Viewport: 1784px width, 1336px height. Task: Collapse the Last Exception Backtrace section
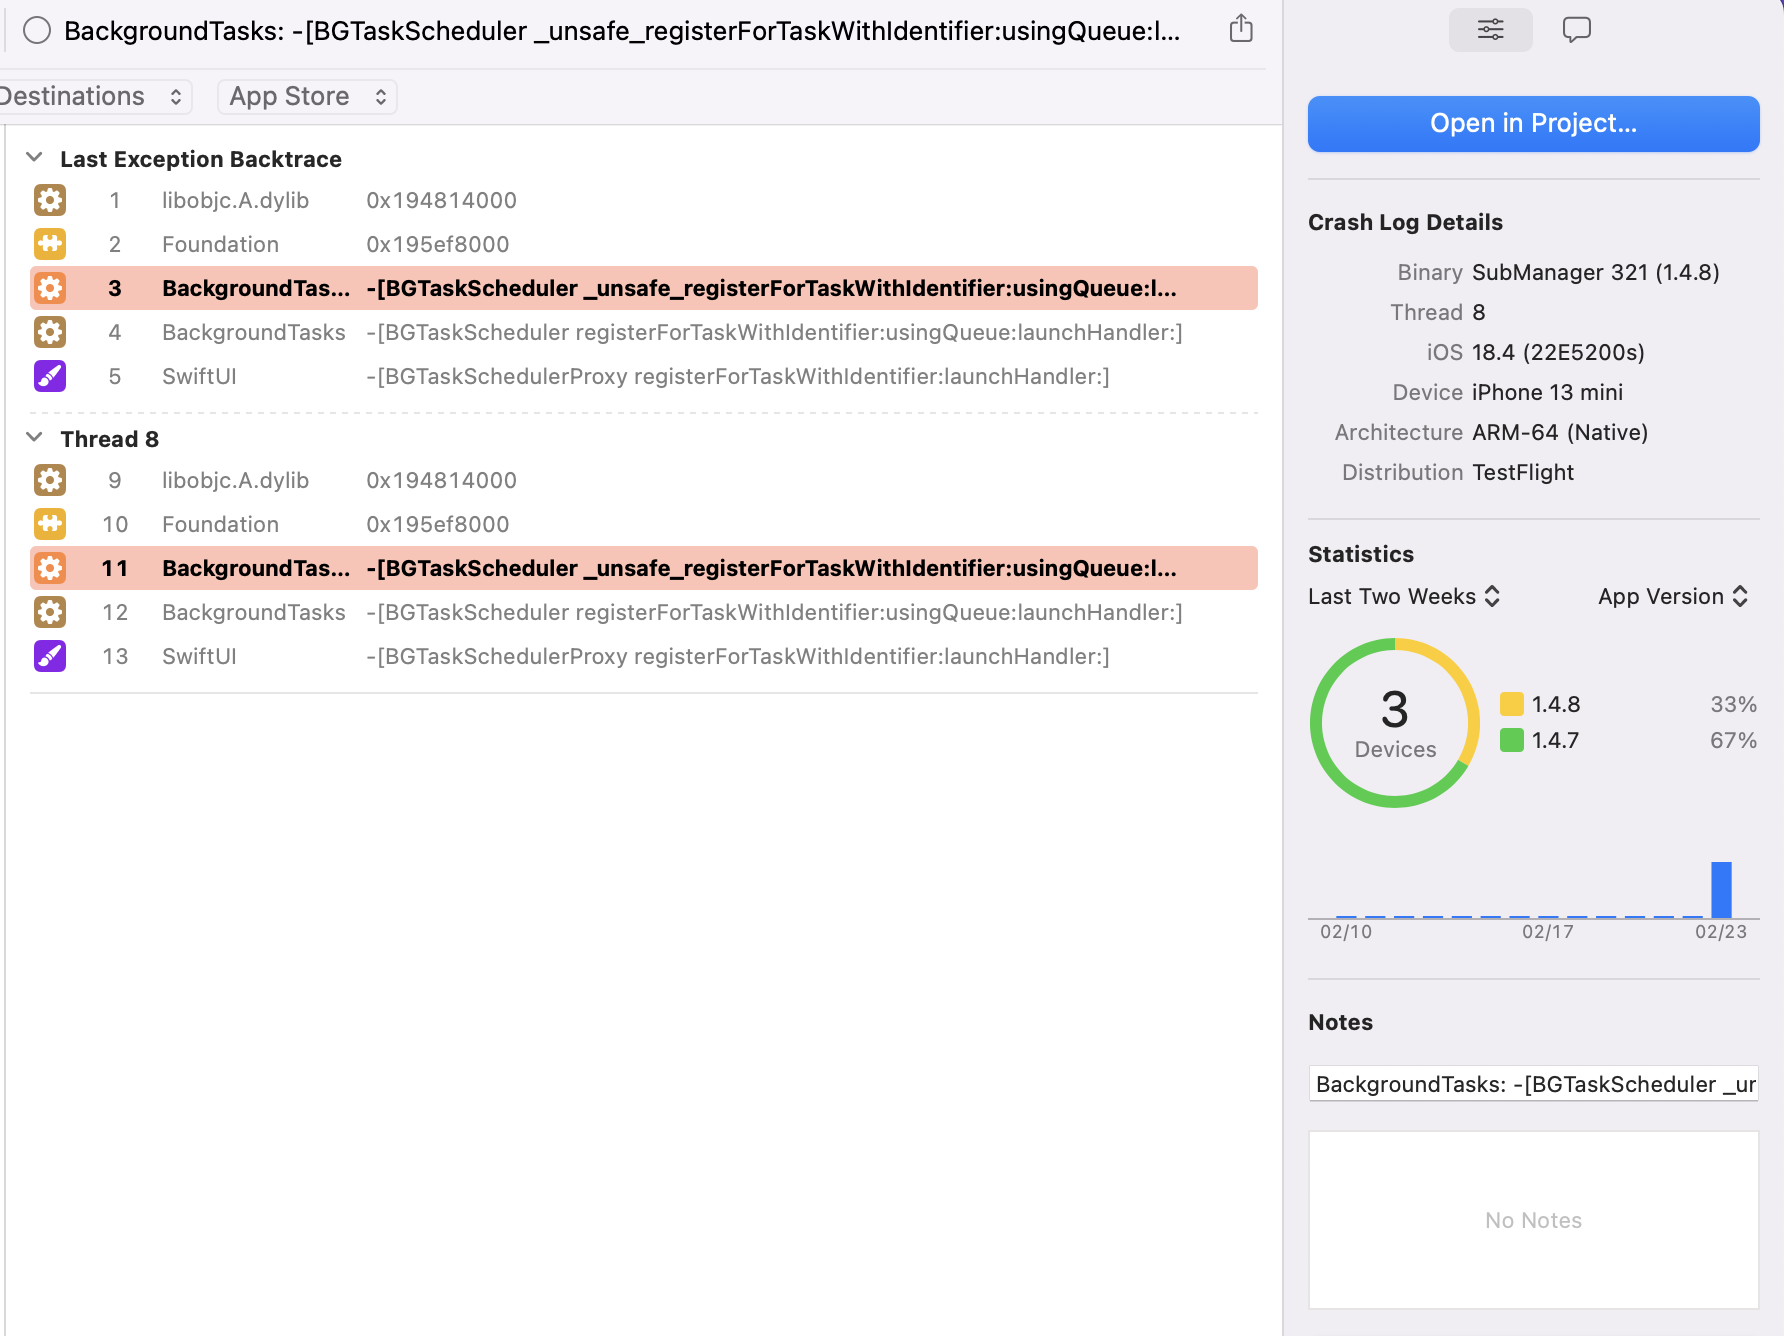coord(34,158)
